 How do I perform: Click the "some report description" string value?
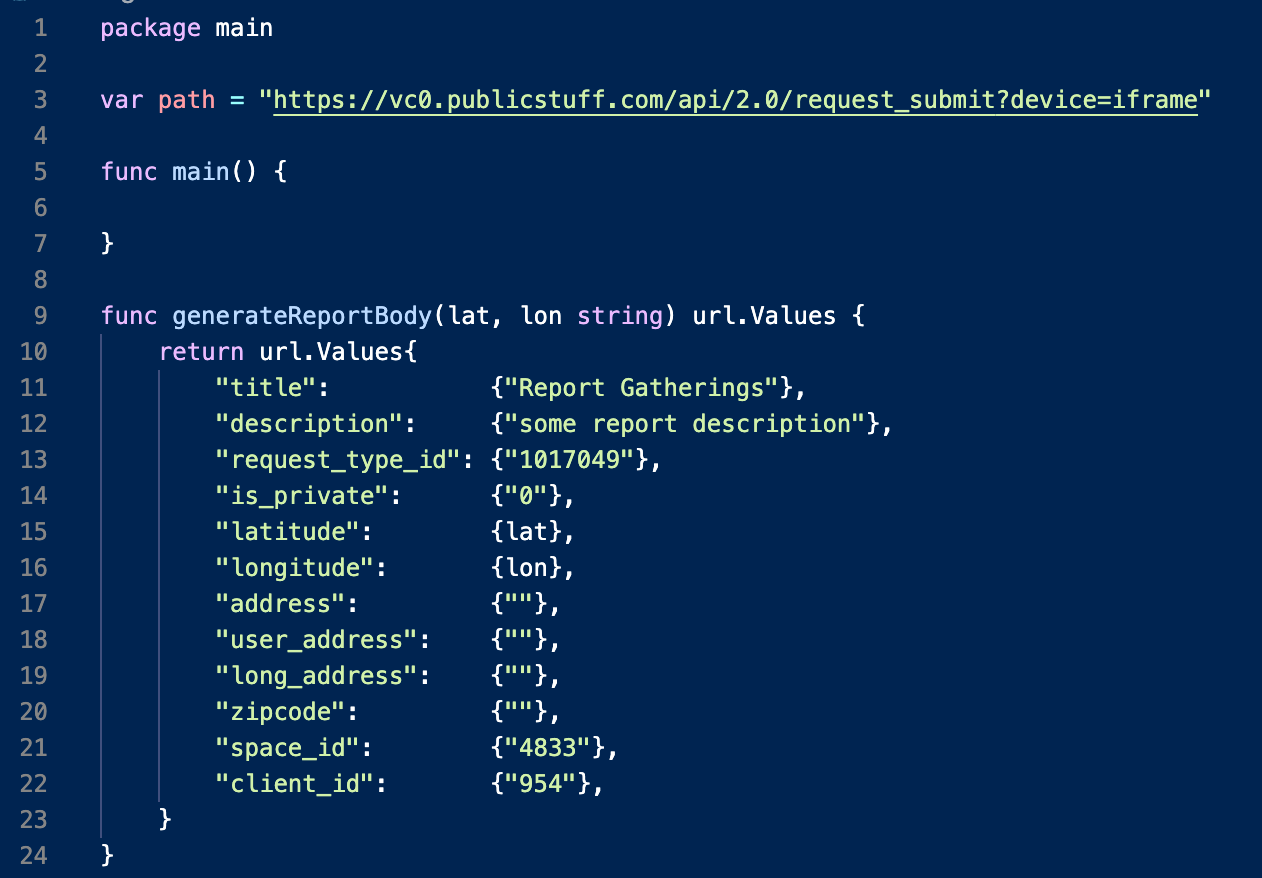[x=684, y=424]
